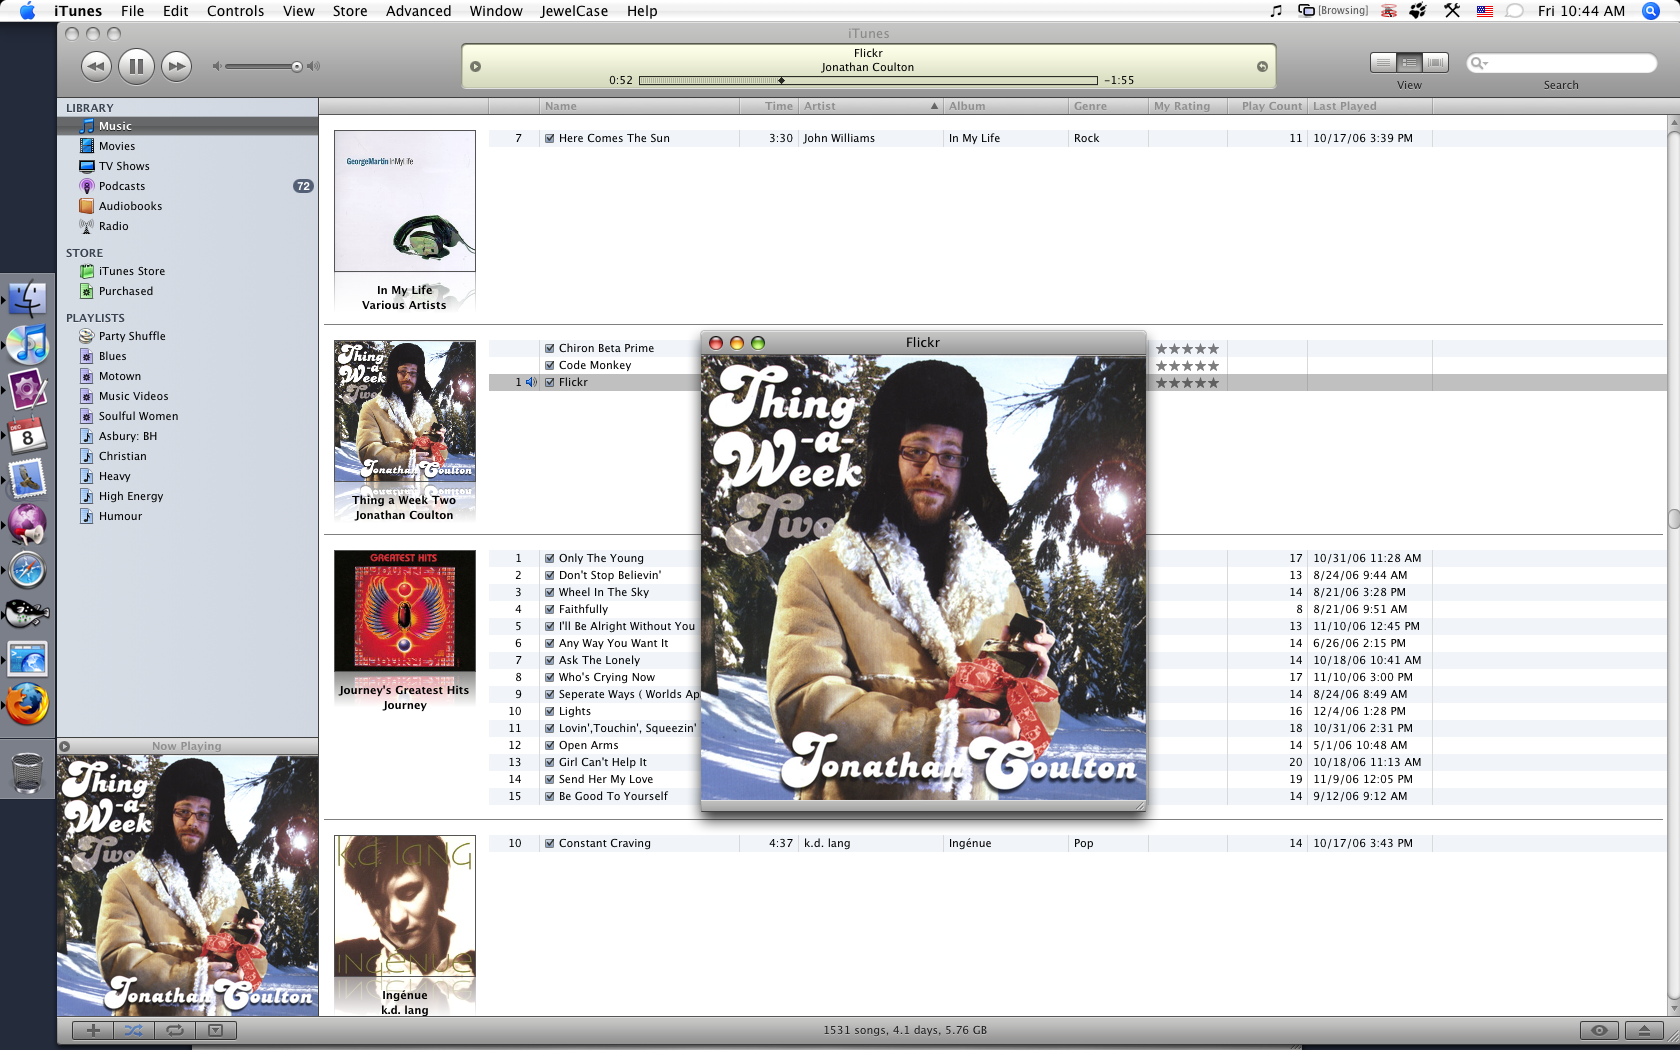
Task: Open the Help menu
Action: pyautogui.click(x=642, y=11)
